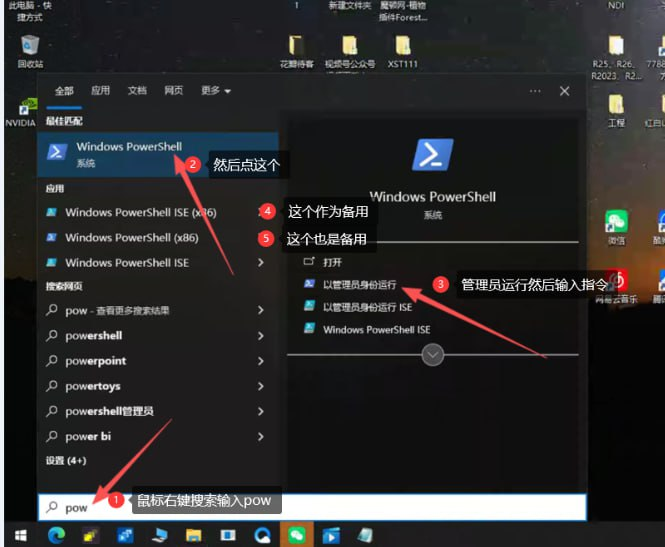Open the window-frame app on taskbar
The width and height of the screenshot is (665, 547).
click(x=228, y=535)
